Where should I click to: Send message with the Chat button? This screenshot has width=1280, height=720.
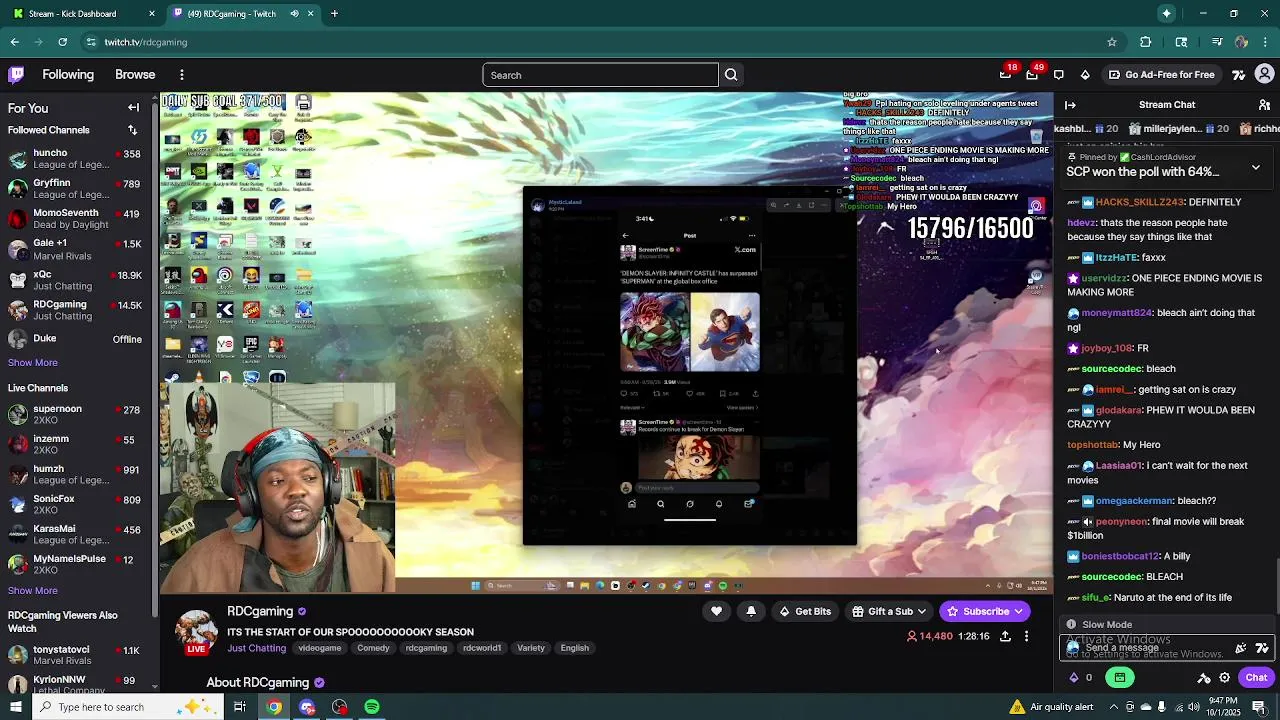pos(1256,677)
